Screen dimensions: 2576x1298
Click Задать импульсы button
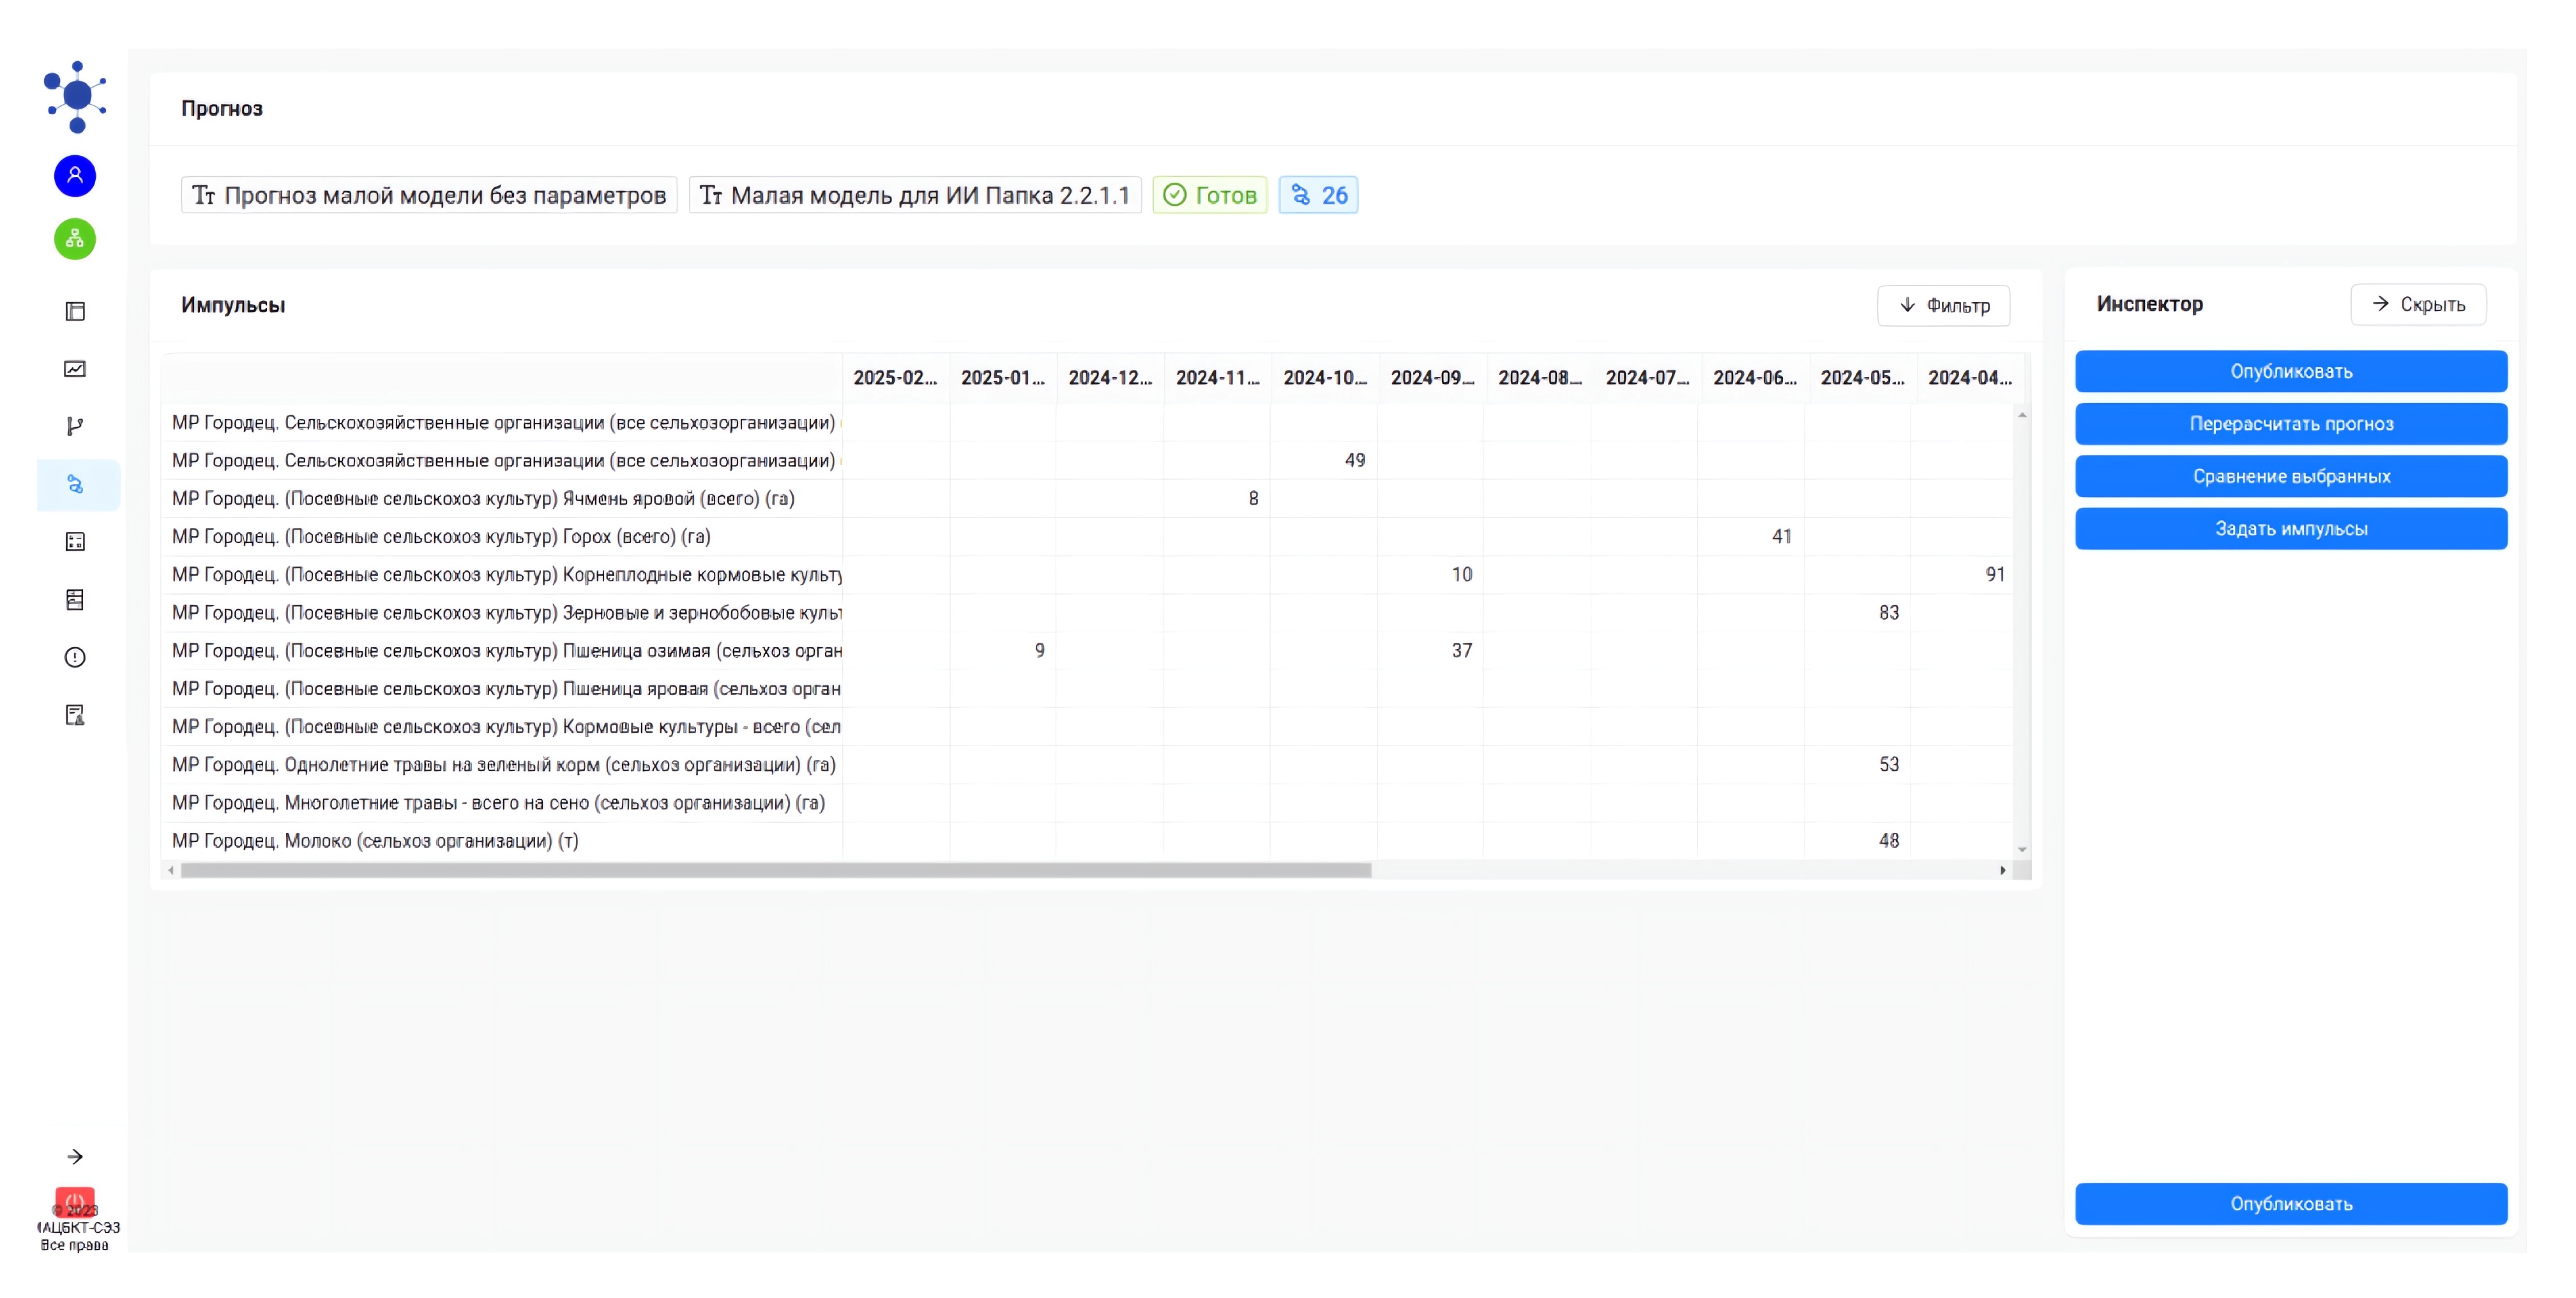click(2290, 529)
